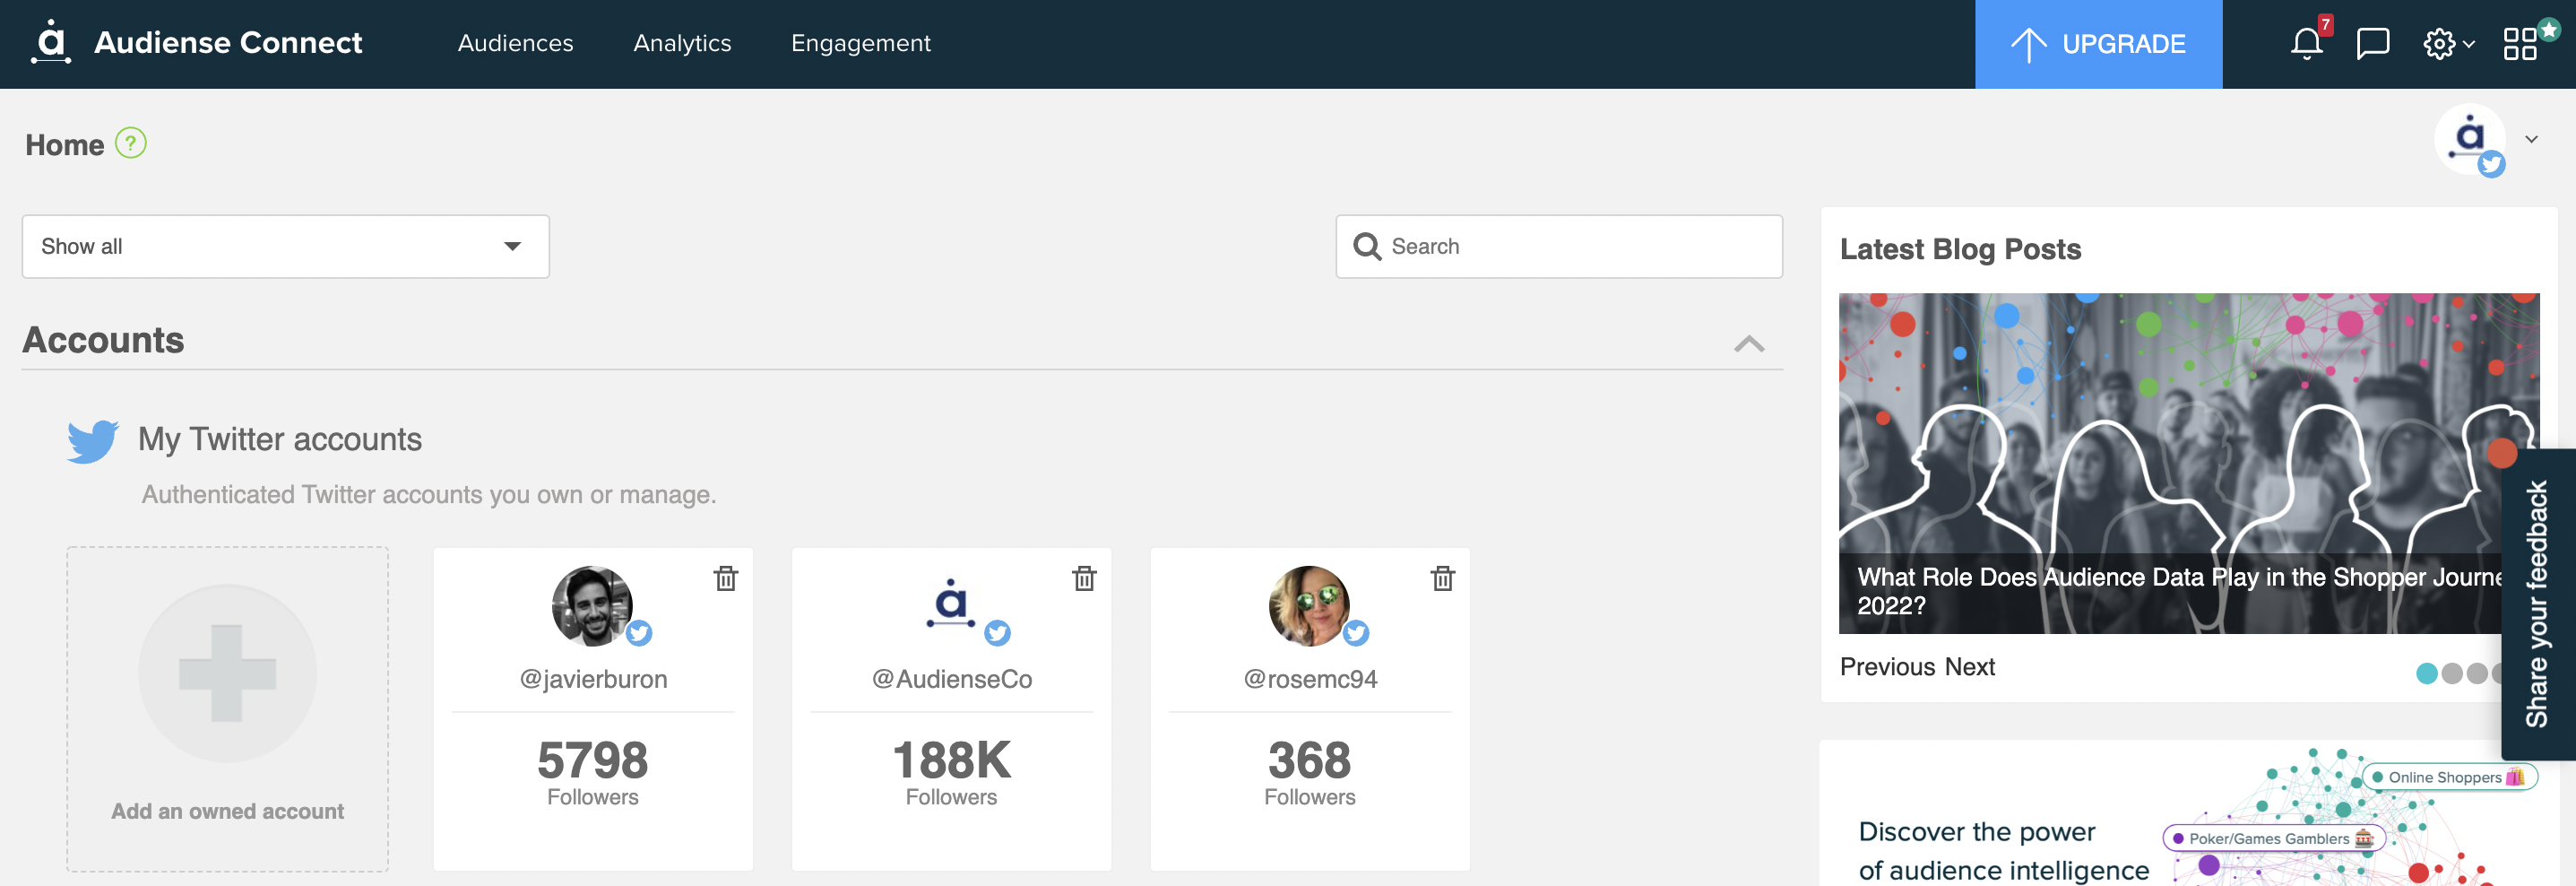Open @rosemc94 profile picture
This screenshot has height=886, width=2576.
(1309, 606)
